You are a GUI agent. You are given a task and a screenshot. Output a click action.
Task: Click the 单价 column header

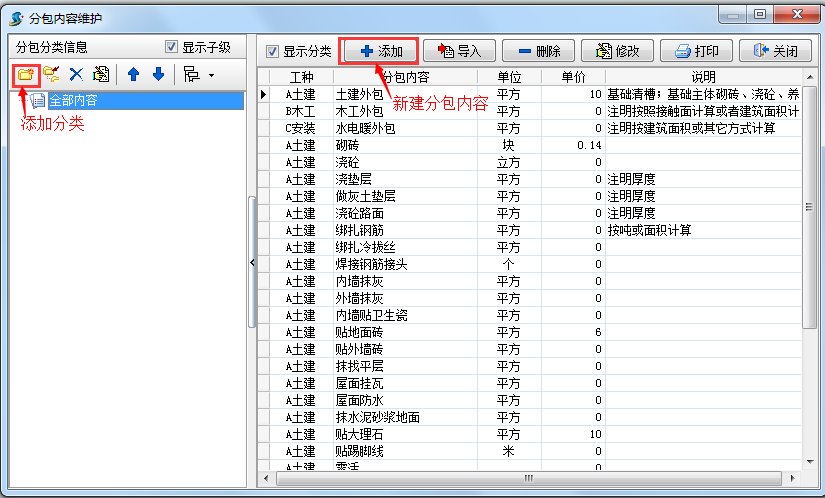click(x=573, y=76)
